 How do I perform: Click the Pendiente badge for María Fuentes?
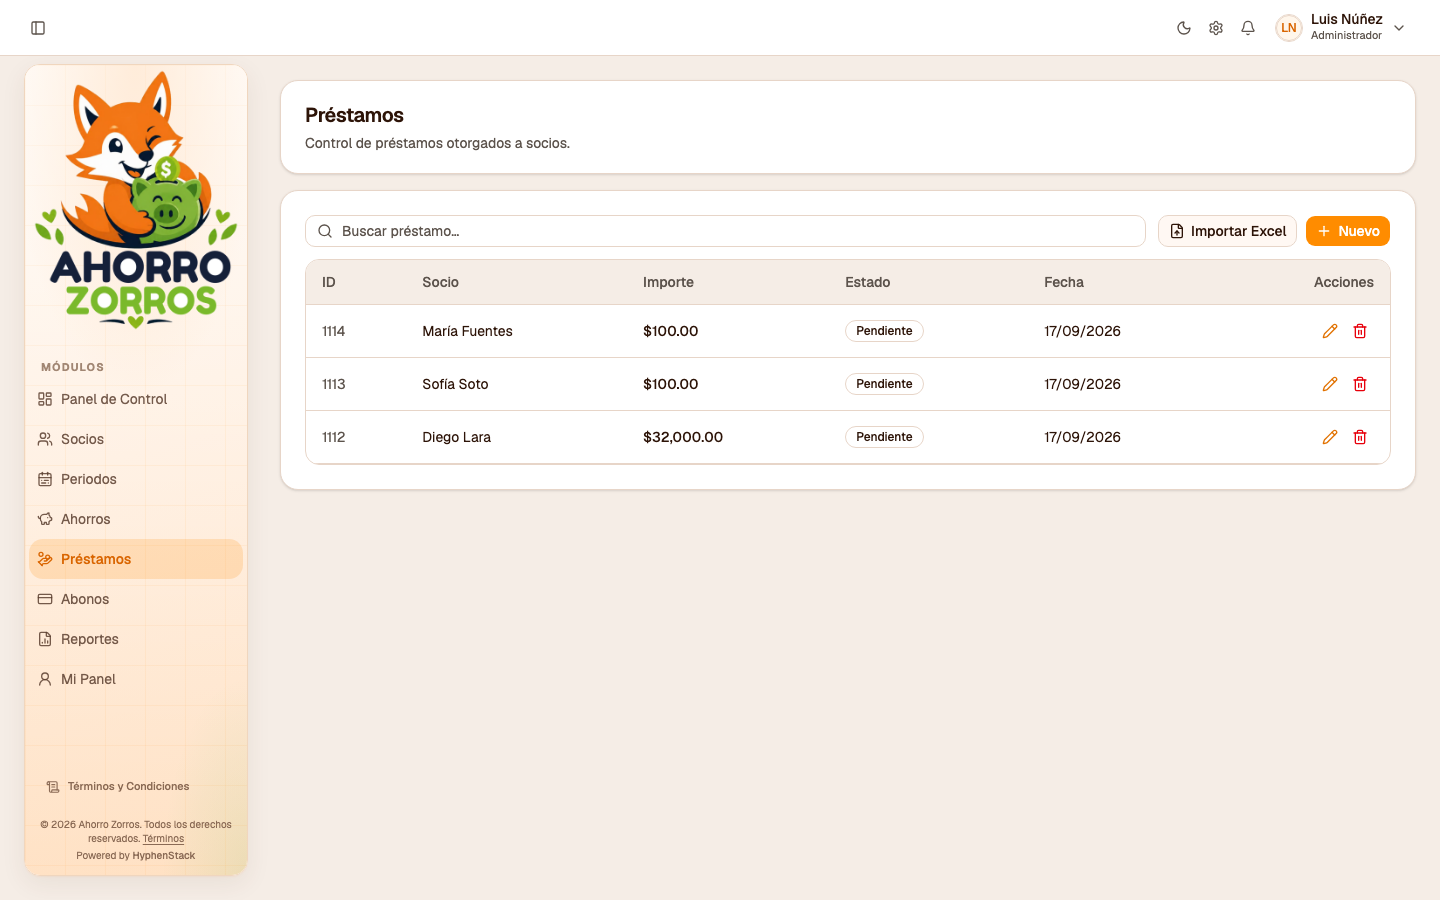click(884, 331)
